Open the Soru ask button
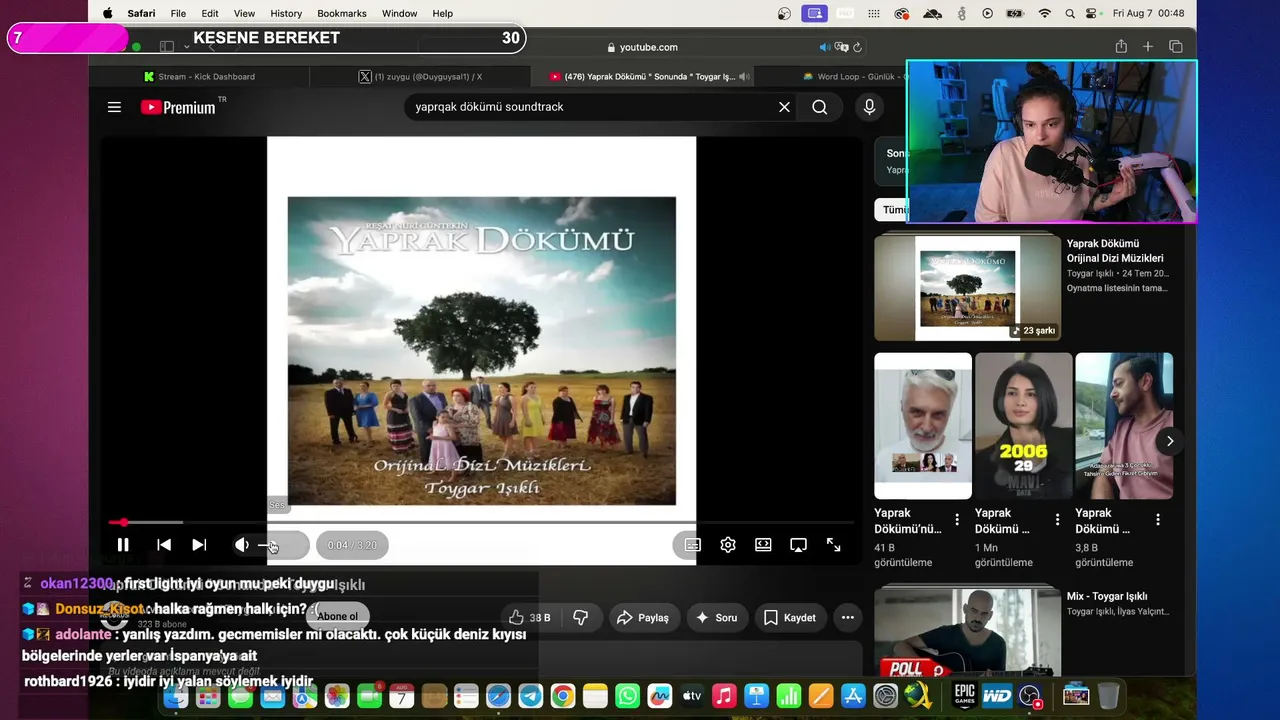1280x720 pixels. pos(716,618)
